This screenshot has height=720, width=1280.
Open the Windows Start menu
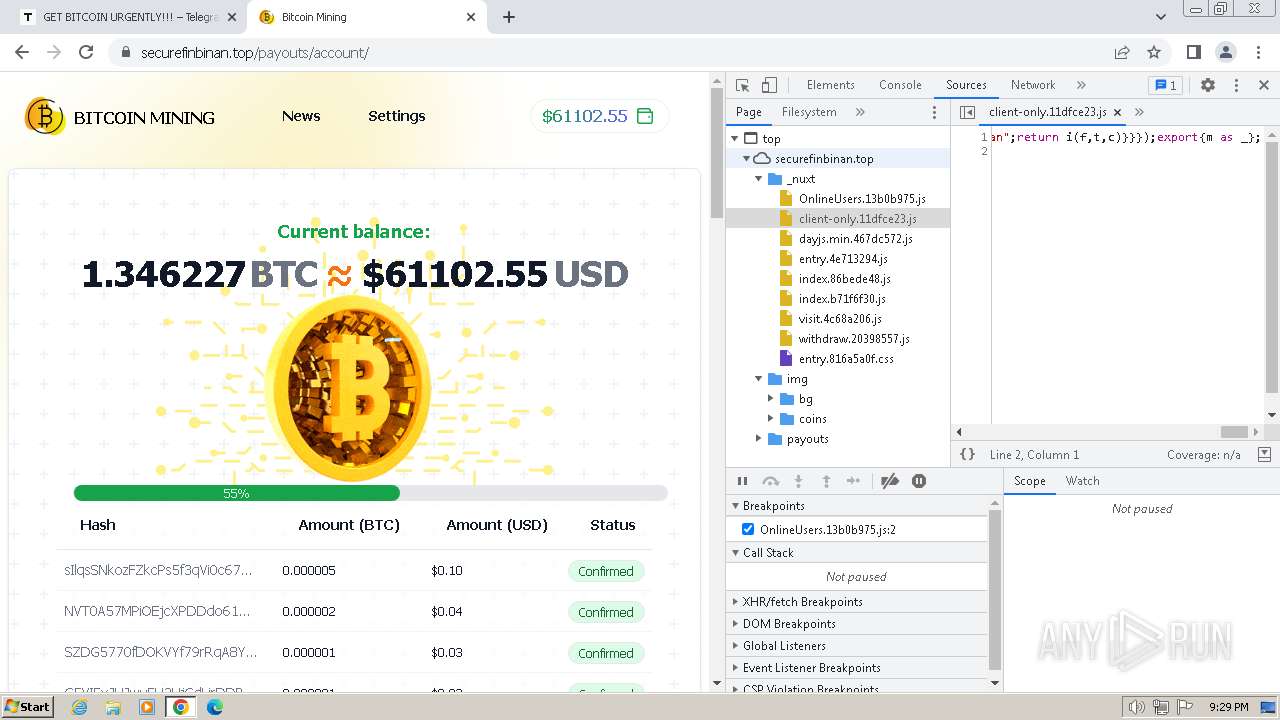point(28,706)
